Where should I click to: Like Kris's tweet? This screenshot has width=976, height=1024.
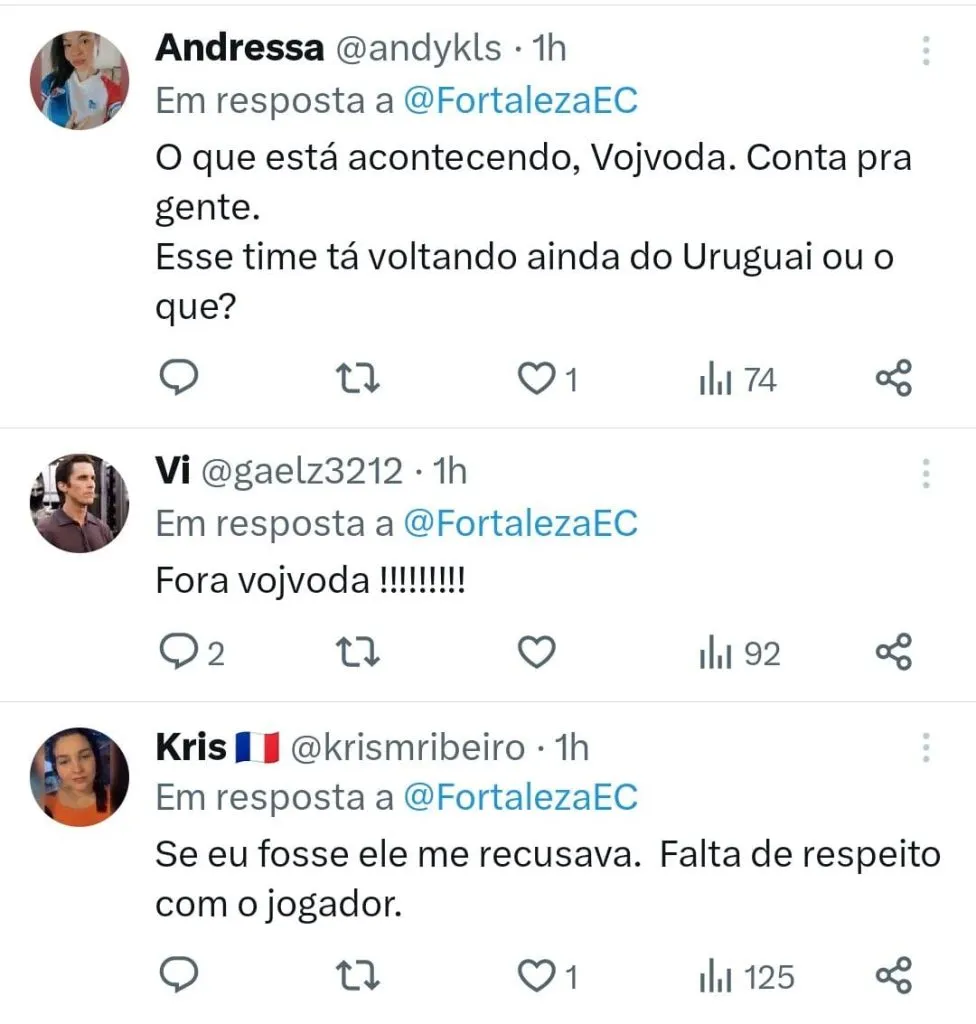[x=539, y=974]
